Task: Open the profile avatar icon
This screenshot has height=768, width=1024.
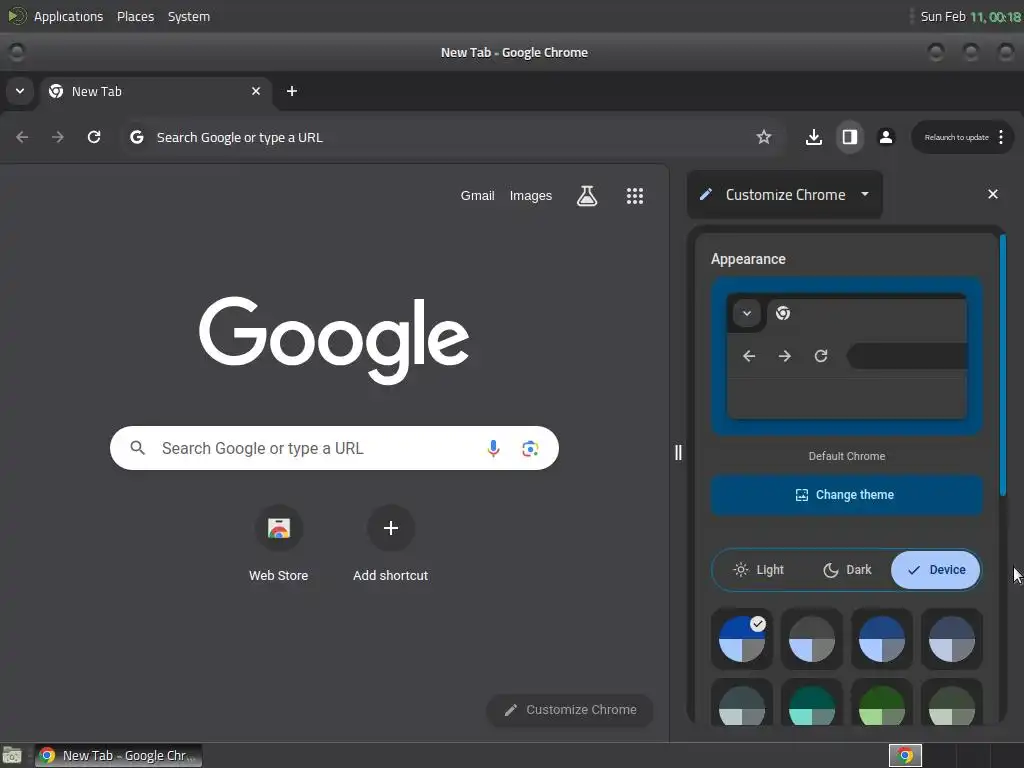Action: pyautogui.click(x=886, y=137)
